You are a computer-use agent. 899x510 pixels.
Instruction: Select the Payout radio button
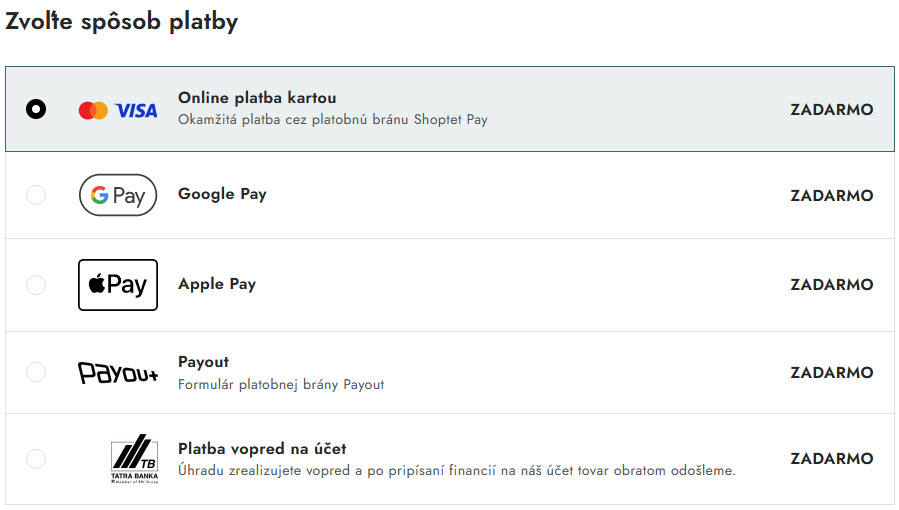(x=36, y=372)
